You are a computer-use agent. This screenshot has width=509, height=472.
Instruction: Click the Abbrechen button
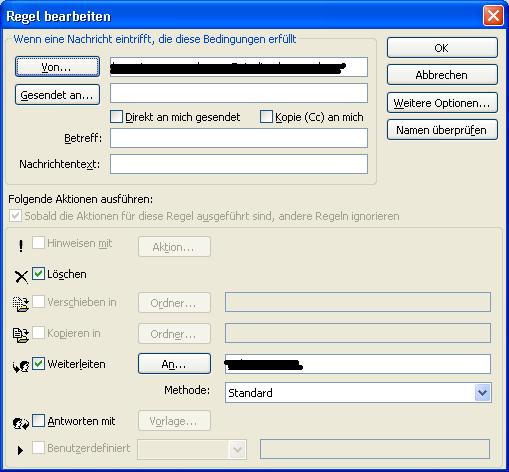(x=442, y=75)
